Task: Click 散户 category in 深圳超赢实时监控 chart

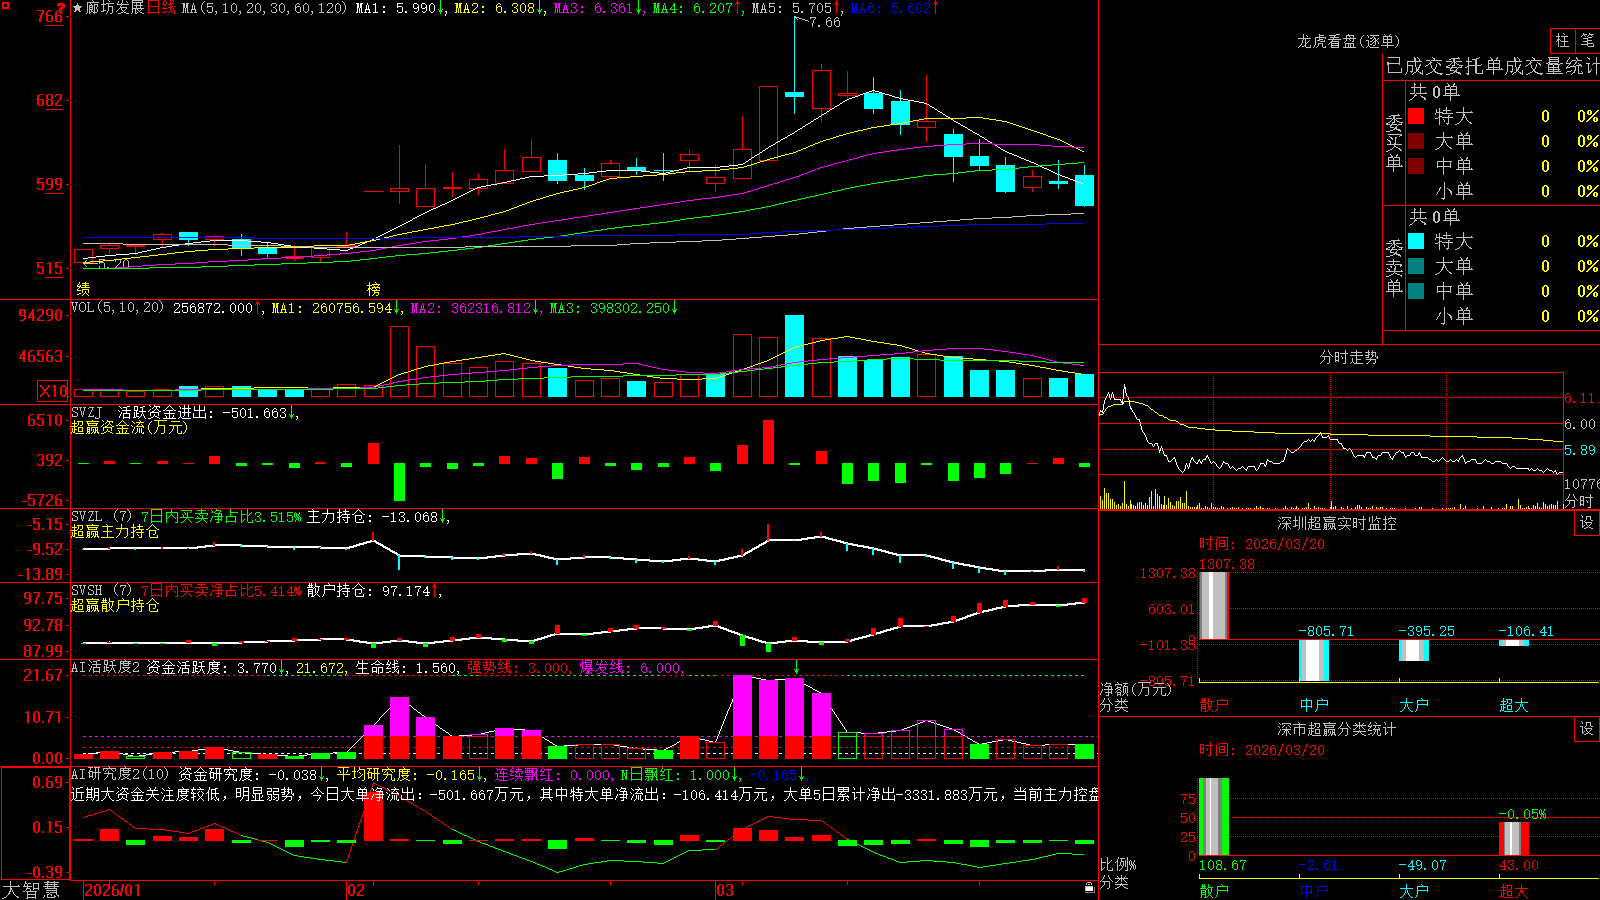Action: pos(1214,705)
